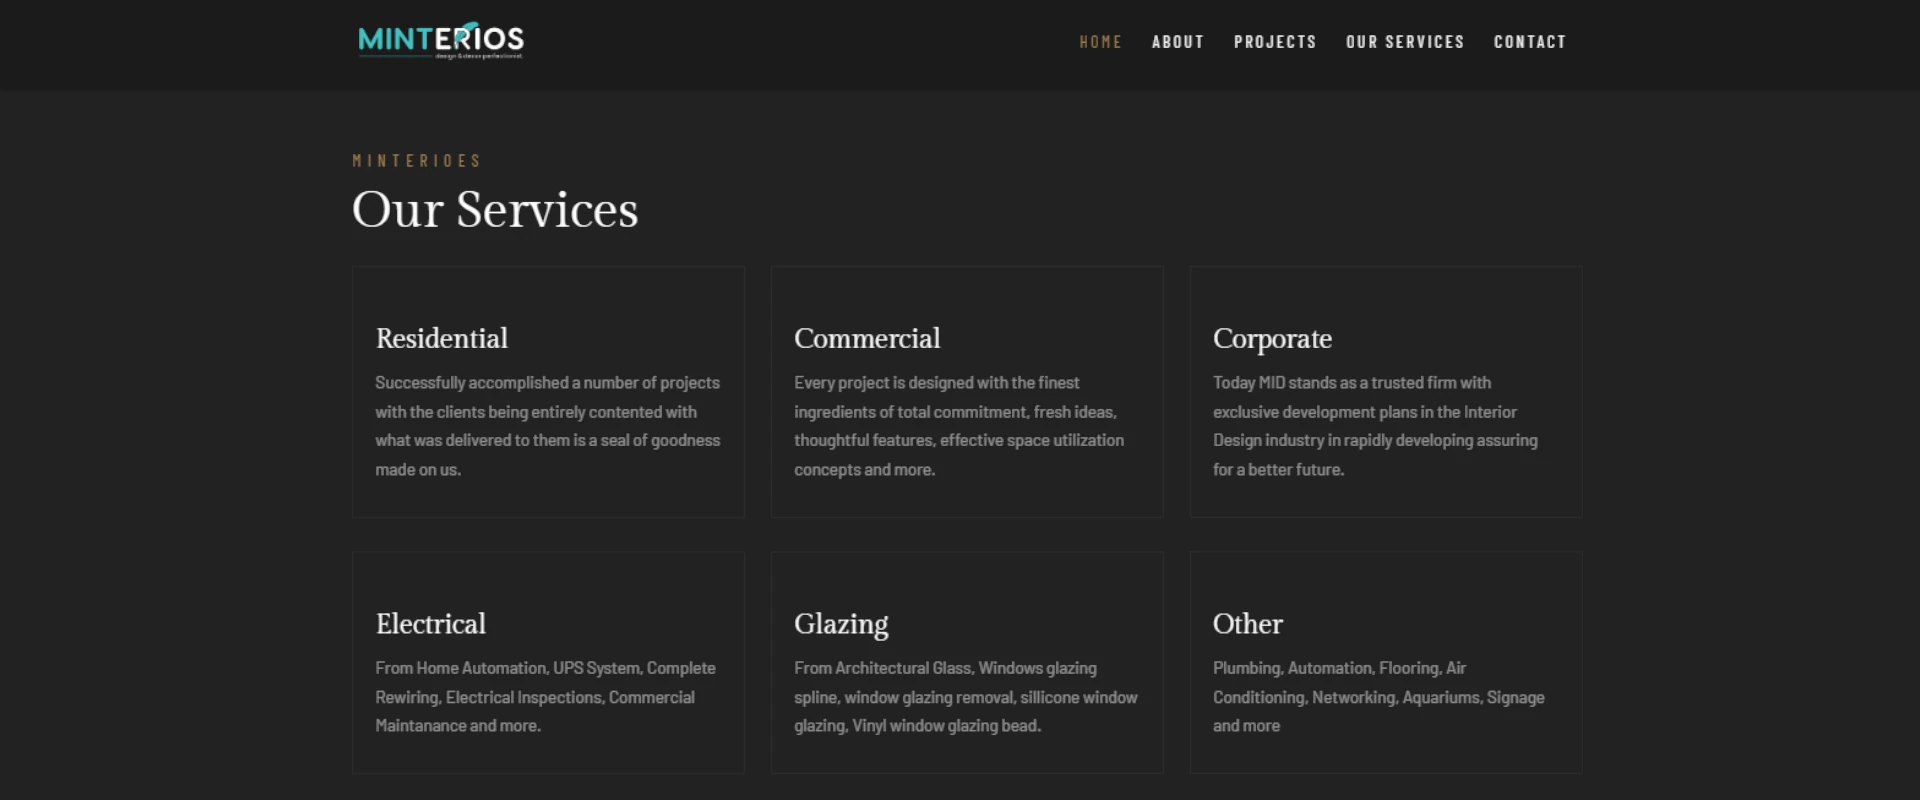Click the Residential card title

(442, 338)
